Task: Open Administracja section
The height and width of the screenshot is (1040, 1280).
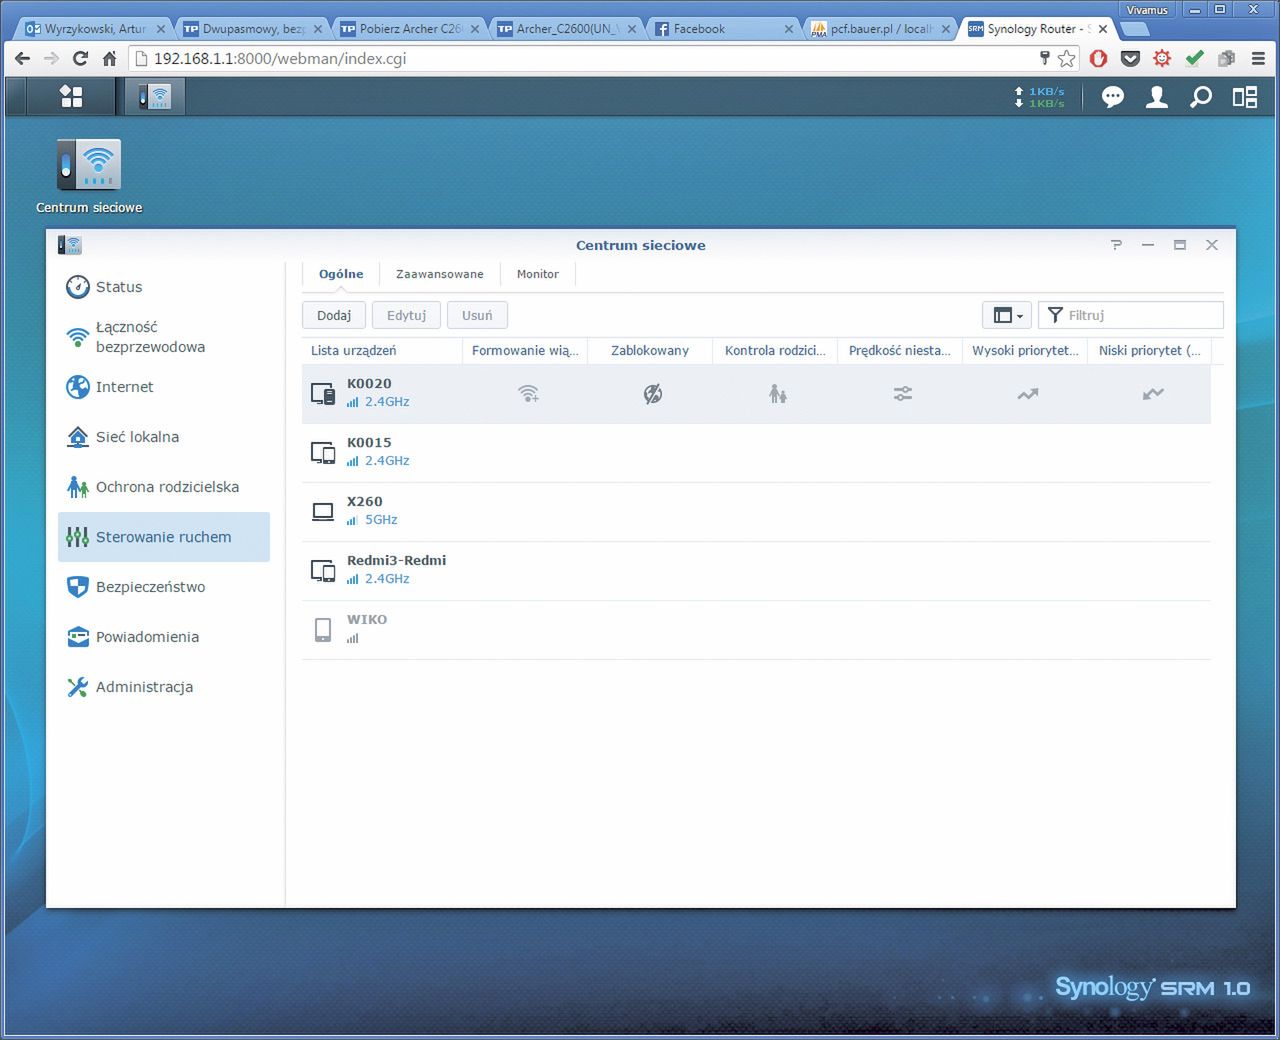Action: click(164, 687)
